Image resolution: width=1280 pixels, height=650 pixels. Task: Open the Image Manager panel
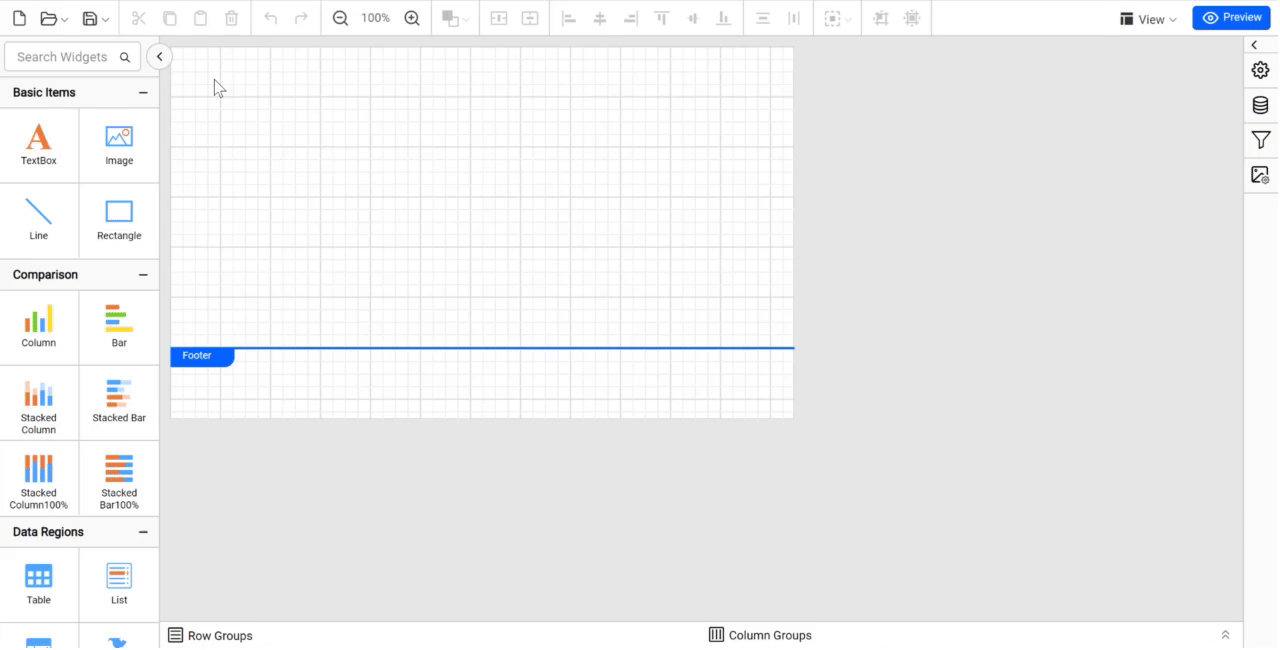[x=1260, y=175]
